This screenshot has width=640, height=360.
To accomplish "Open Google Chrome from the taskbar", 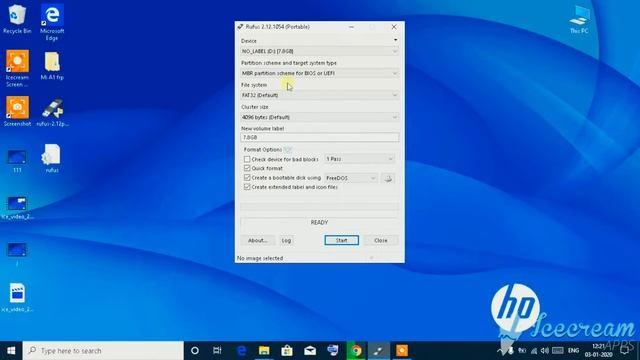I will click(x=356, y=351).
